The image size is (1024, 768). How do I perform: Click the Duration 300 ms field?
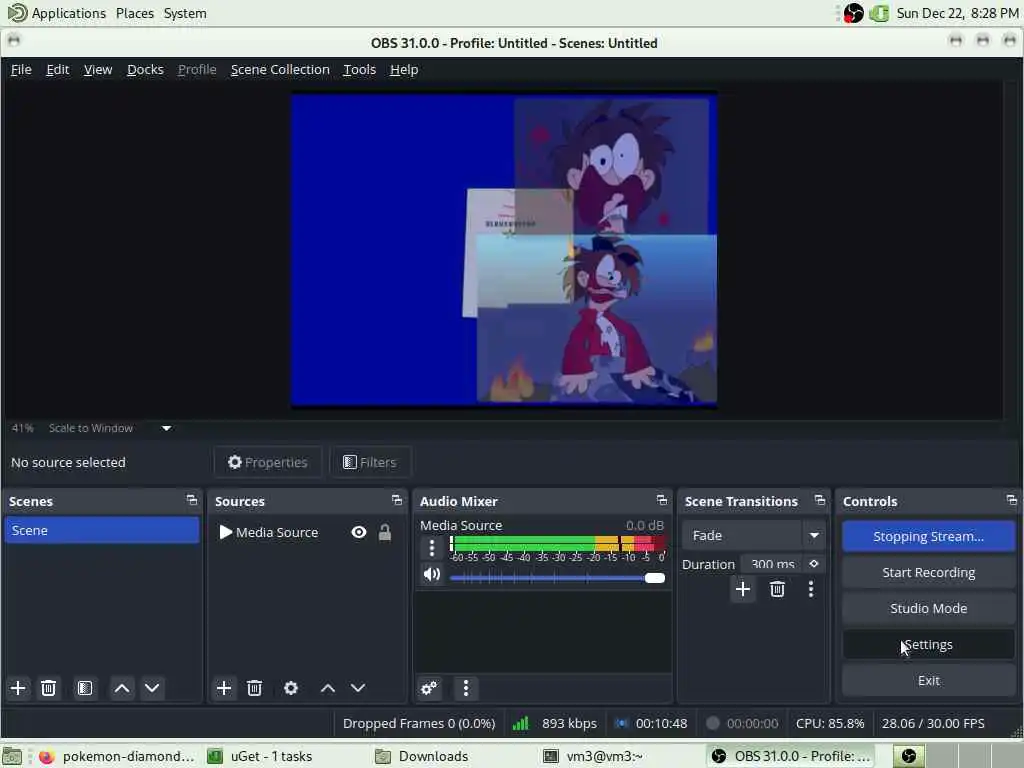pyautogui.click(x=771, y=564)
